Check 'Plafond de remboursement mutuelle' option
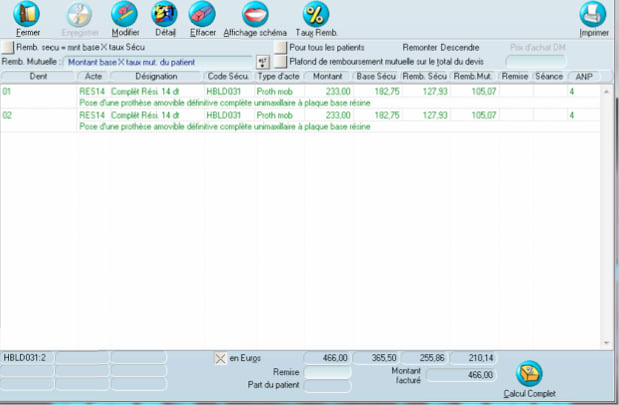This screenshot has height=405, width=619. pyautogui.click(x=281, y=61)
